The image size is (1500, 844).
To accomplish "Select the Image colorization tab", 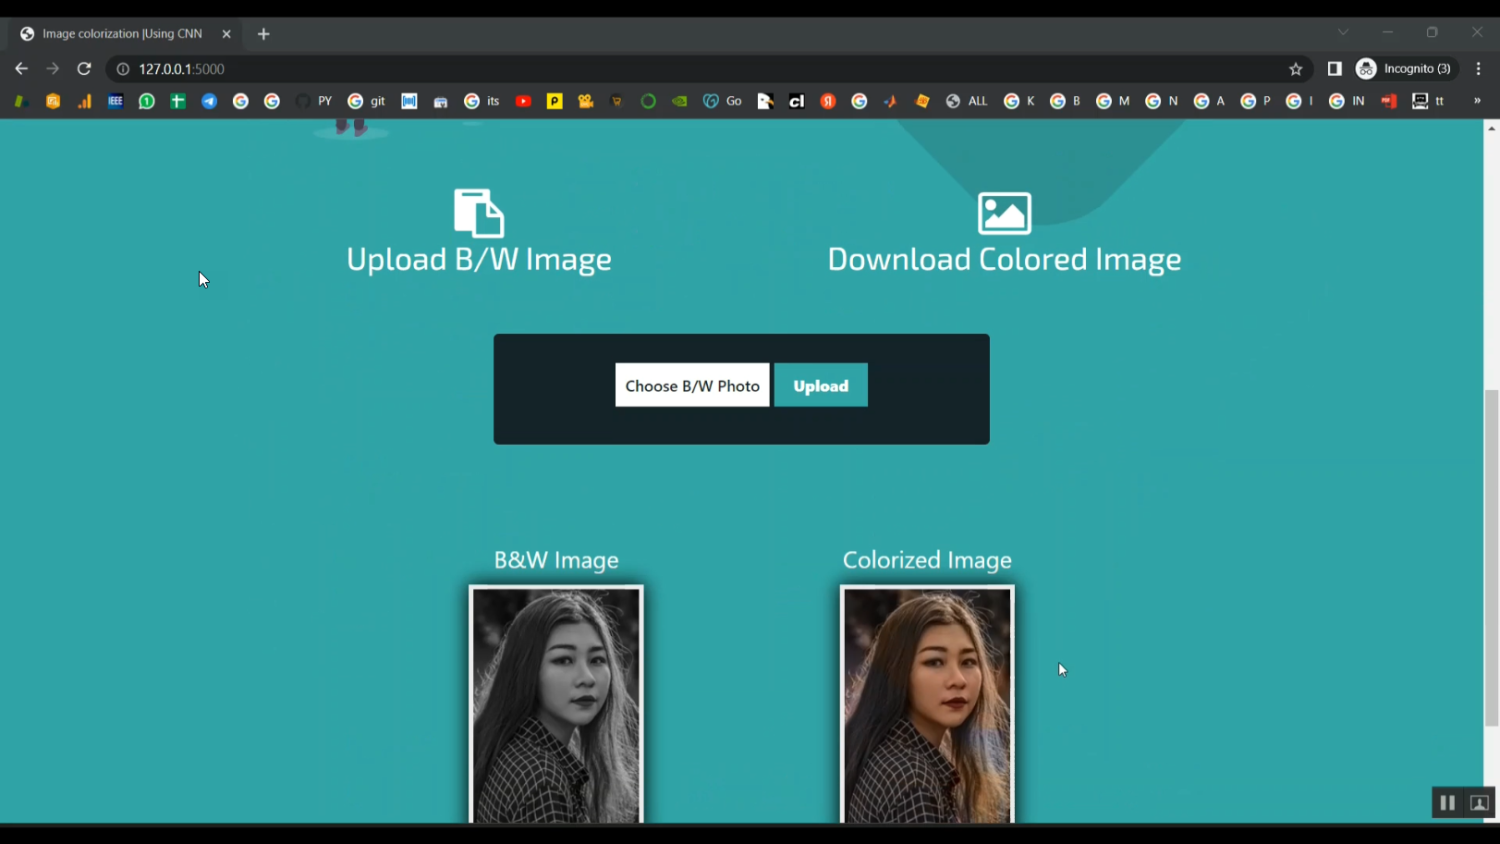I will coord(120,34).
